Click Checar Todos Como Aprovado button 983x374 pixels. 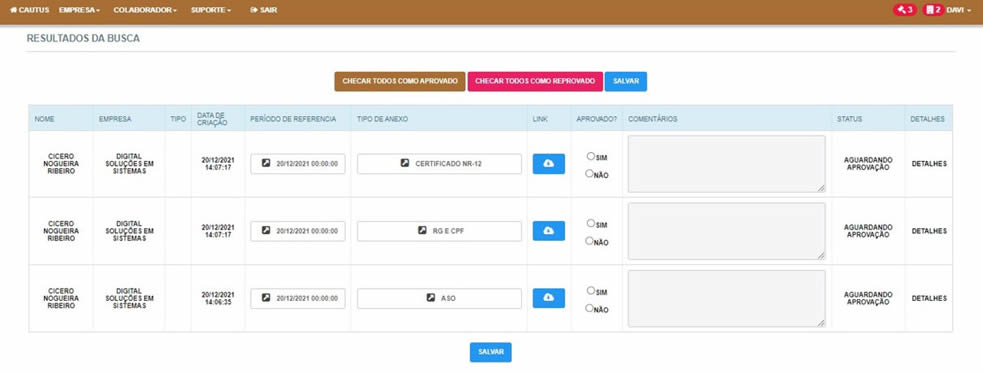click(400, 81)
